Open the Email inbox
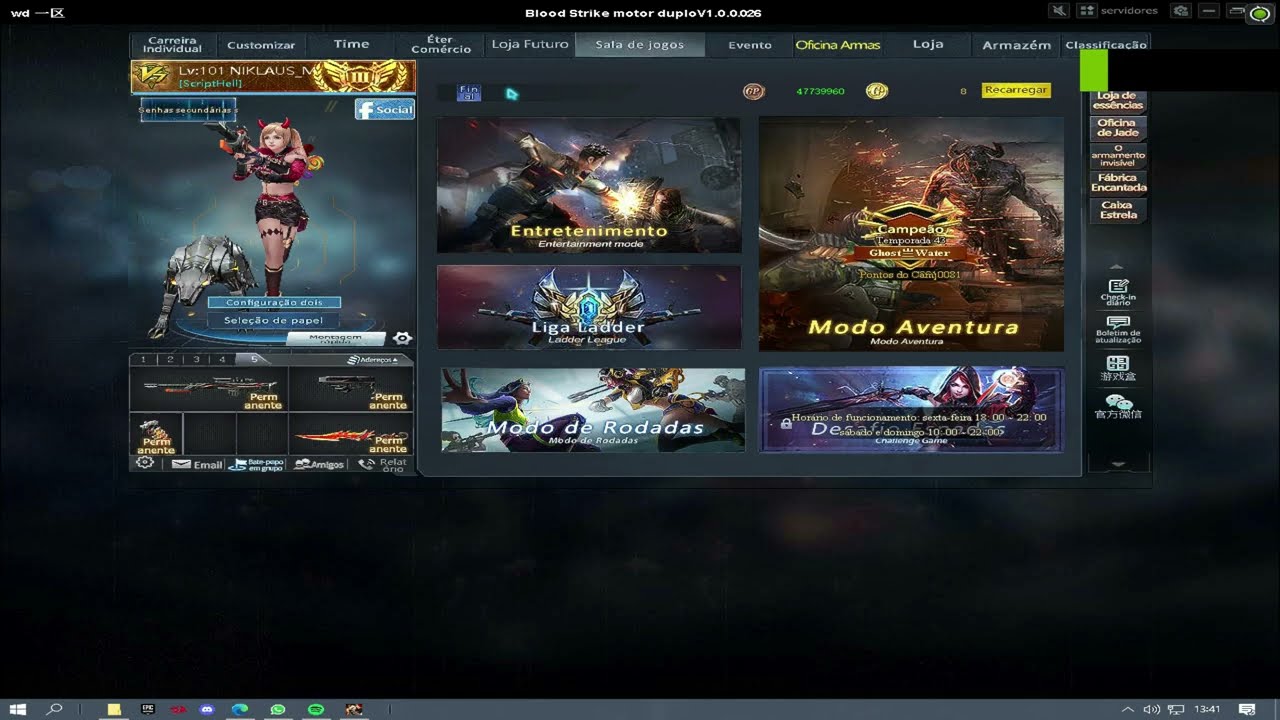This screenshot has width=1280, height=720. tap(197, 464)
